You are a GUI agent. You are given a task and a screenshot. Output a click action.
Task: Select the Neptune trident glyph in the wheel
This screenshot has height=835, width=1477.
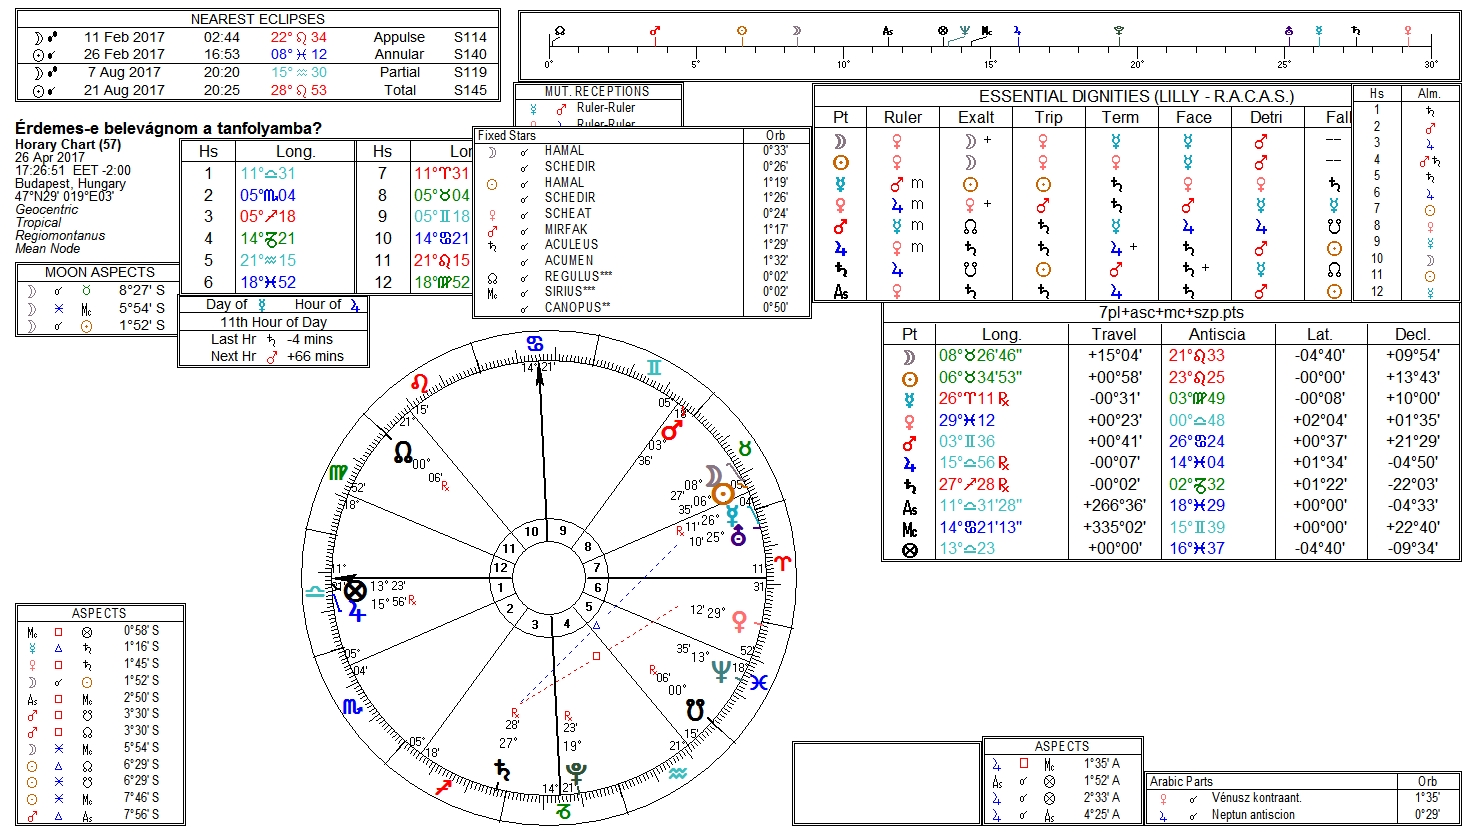click(x=720, y=672)
